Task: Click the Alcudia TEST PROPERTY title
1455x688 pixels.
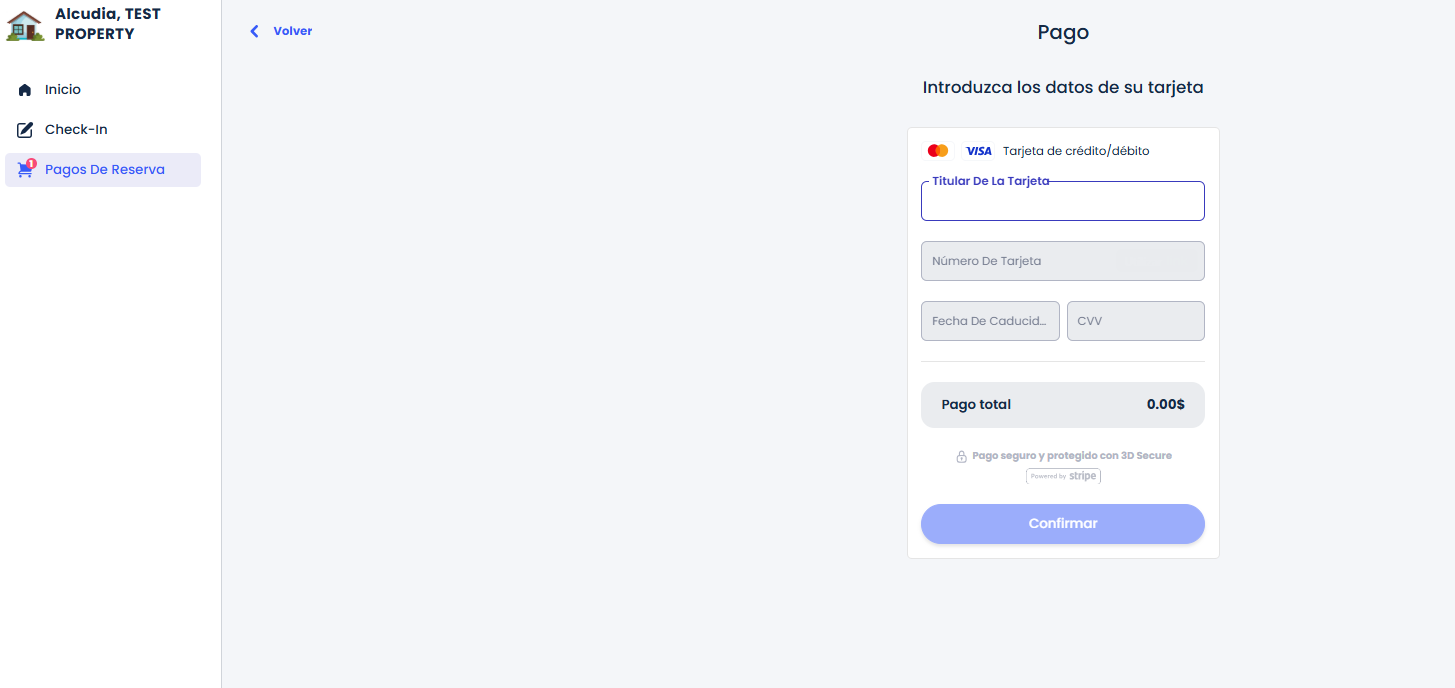Action: 107,24
